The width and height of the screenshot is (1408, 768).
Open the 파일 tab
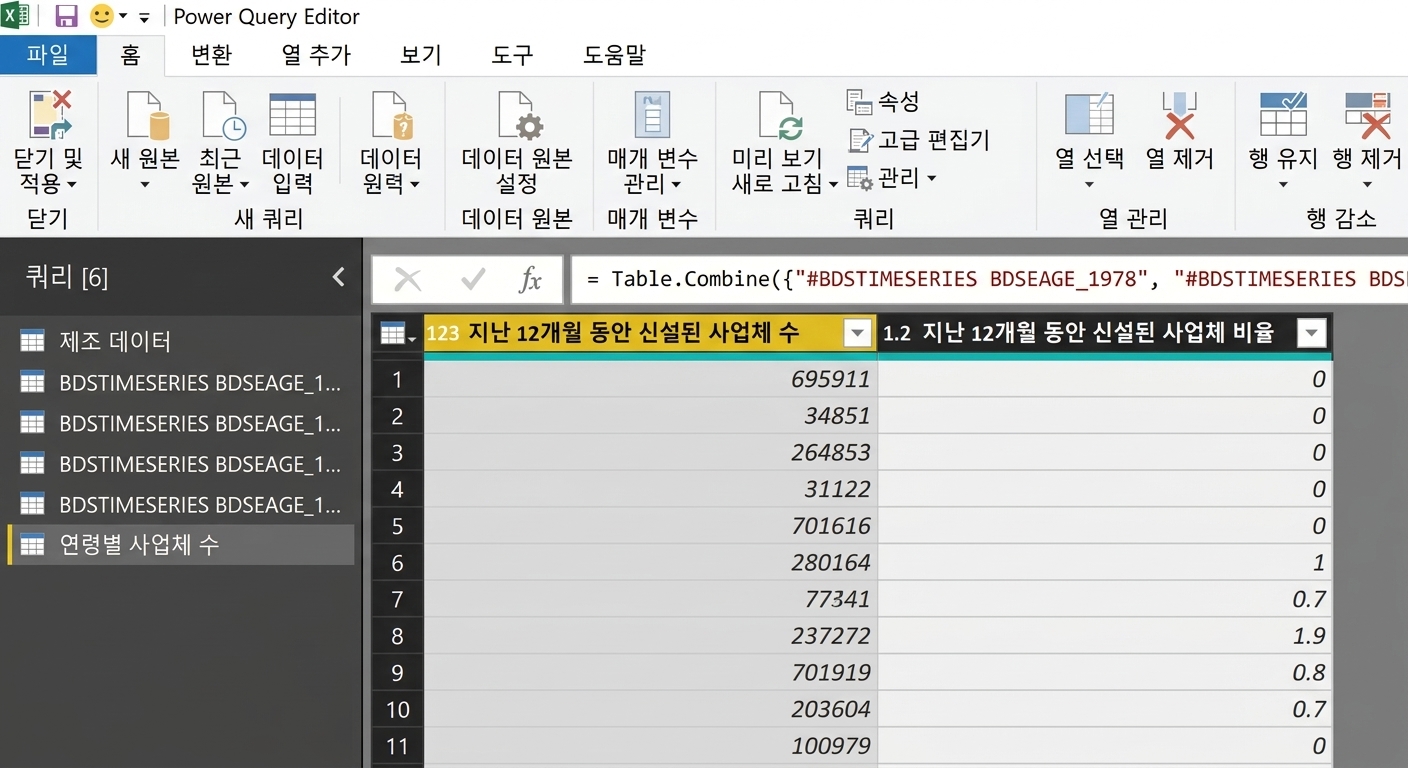point(48,55)
